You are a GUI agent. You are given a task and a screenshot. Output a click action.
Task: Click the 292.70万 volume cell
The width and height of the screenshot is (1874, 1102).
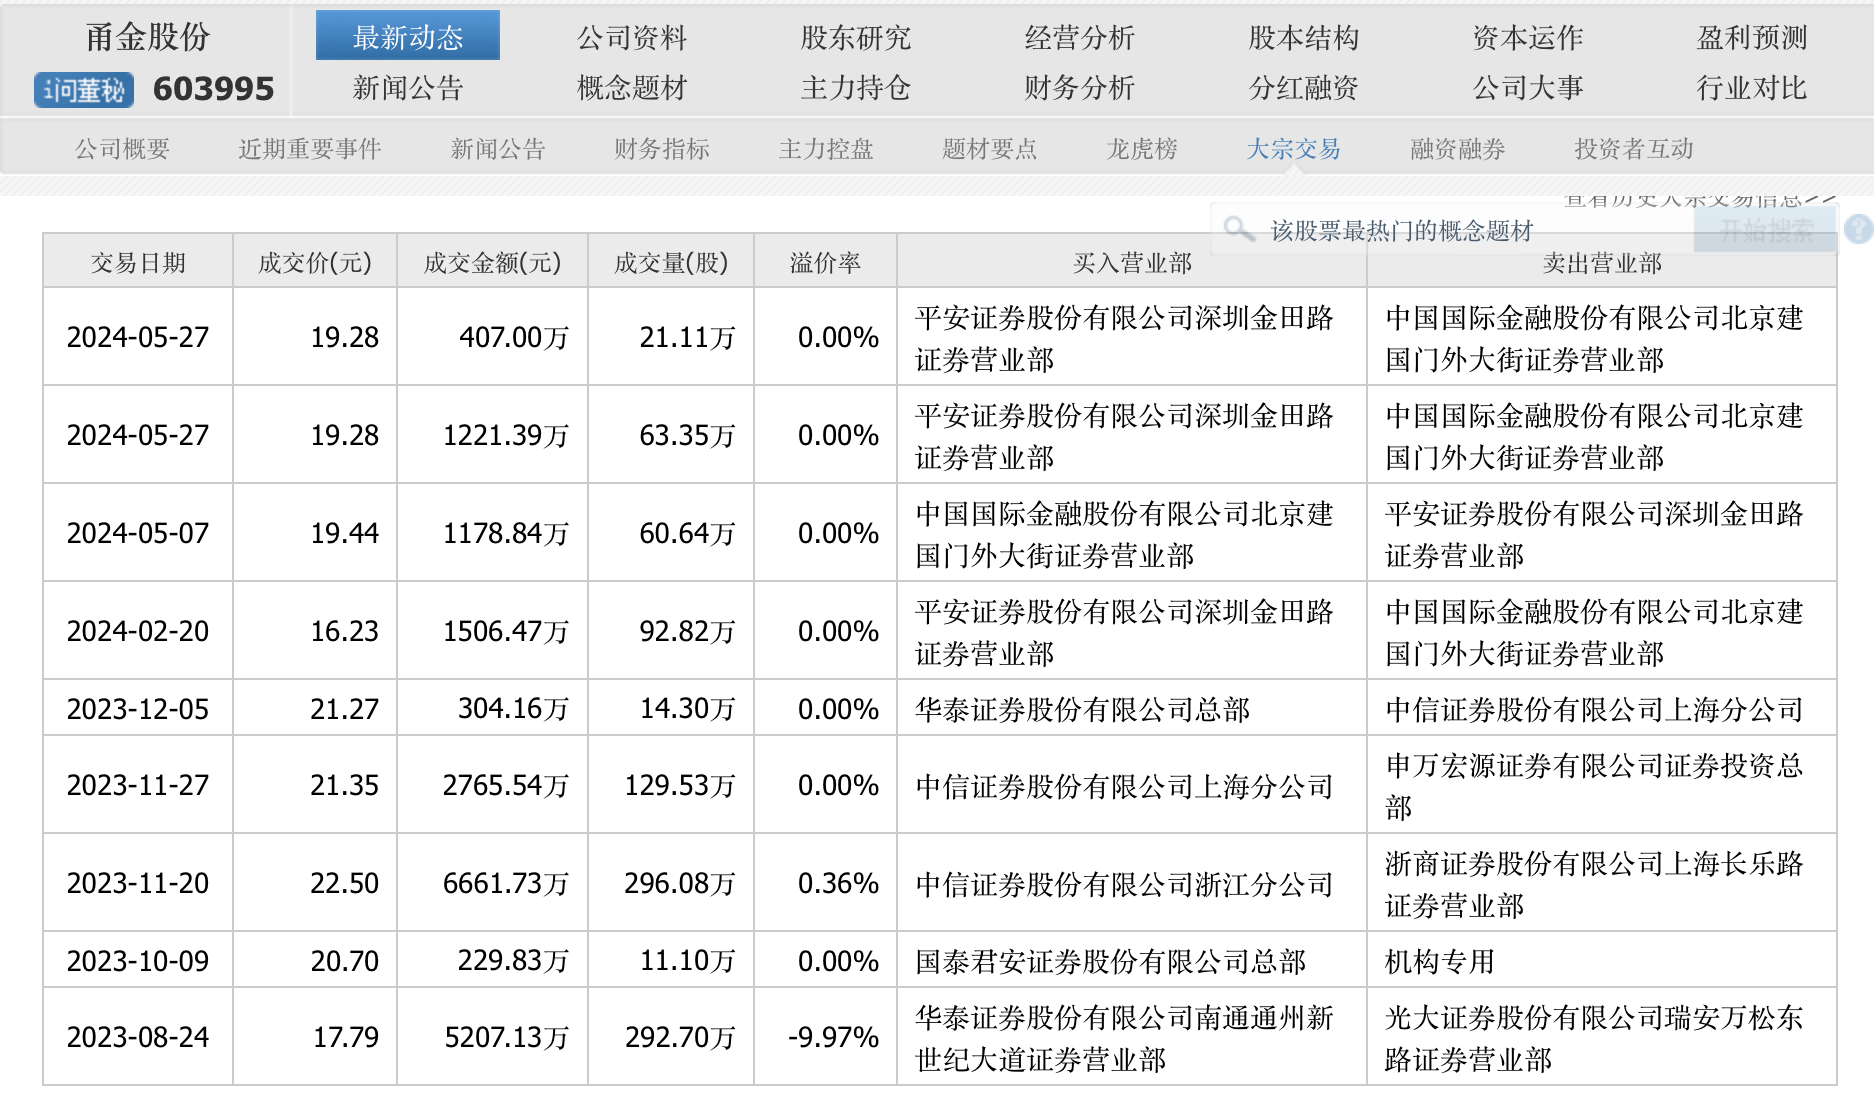671,1037
